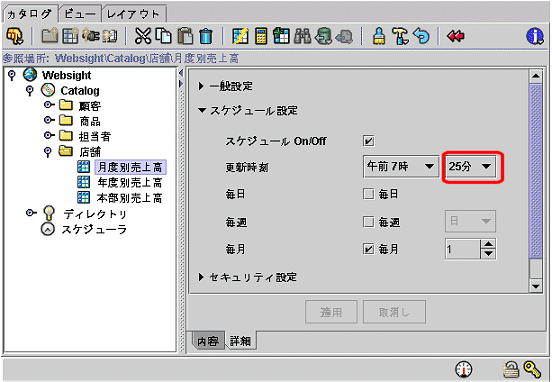
Task: Click the scissors cut icon
Action: (143, 36)
